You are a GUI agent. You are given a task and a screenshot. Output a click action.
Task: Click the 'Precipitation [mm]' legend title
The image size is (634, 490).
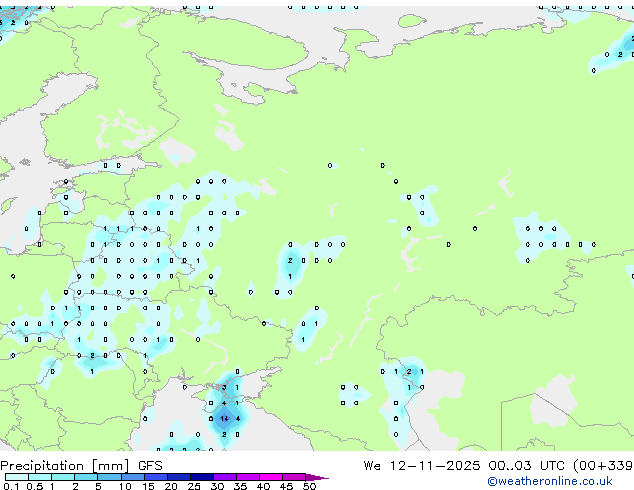click(65, 466)
